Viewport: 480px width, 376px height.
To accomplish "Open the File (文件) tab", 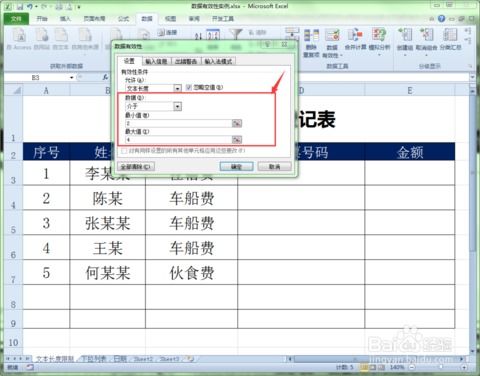I will 16,19.
